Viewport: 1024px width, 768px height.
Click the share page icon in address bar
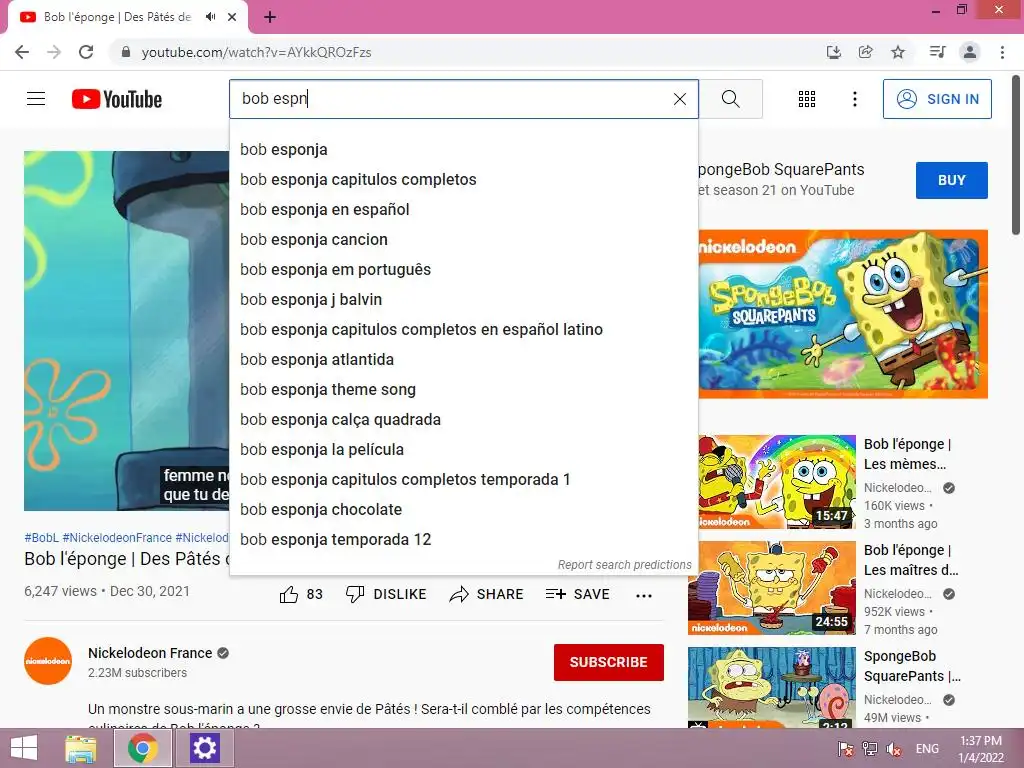click(866, 52)
